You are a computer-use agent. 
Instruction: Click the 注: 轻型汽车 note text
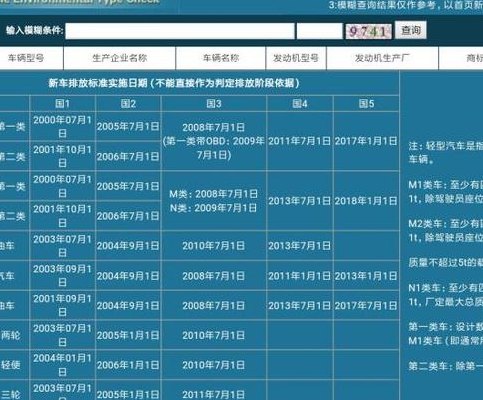(446, 153)
